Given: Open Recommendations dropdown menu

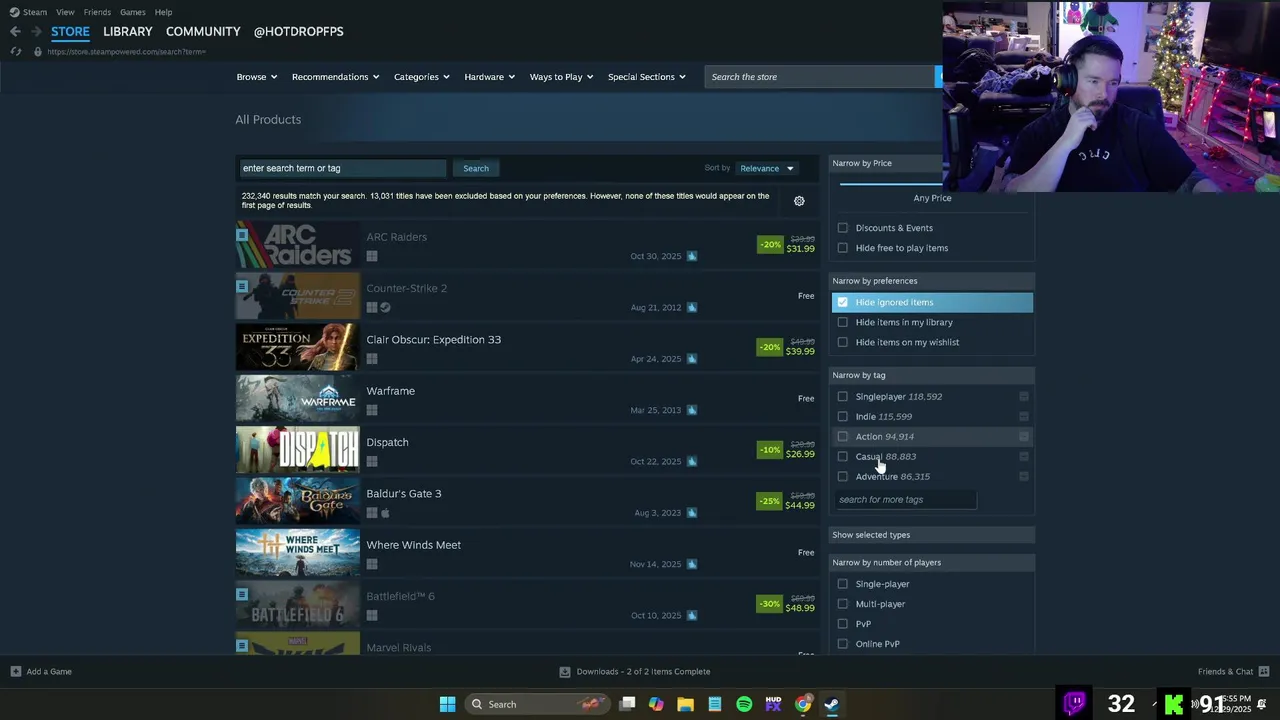Looking at the screenshot, I should click(335, 77).
